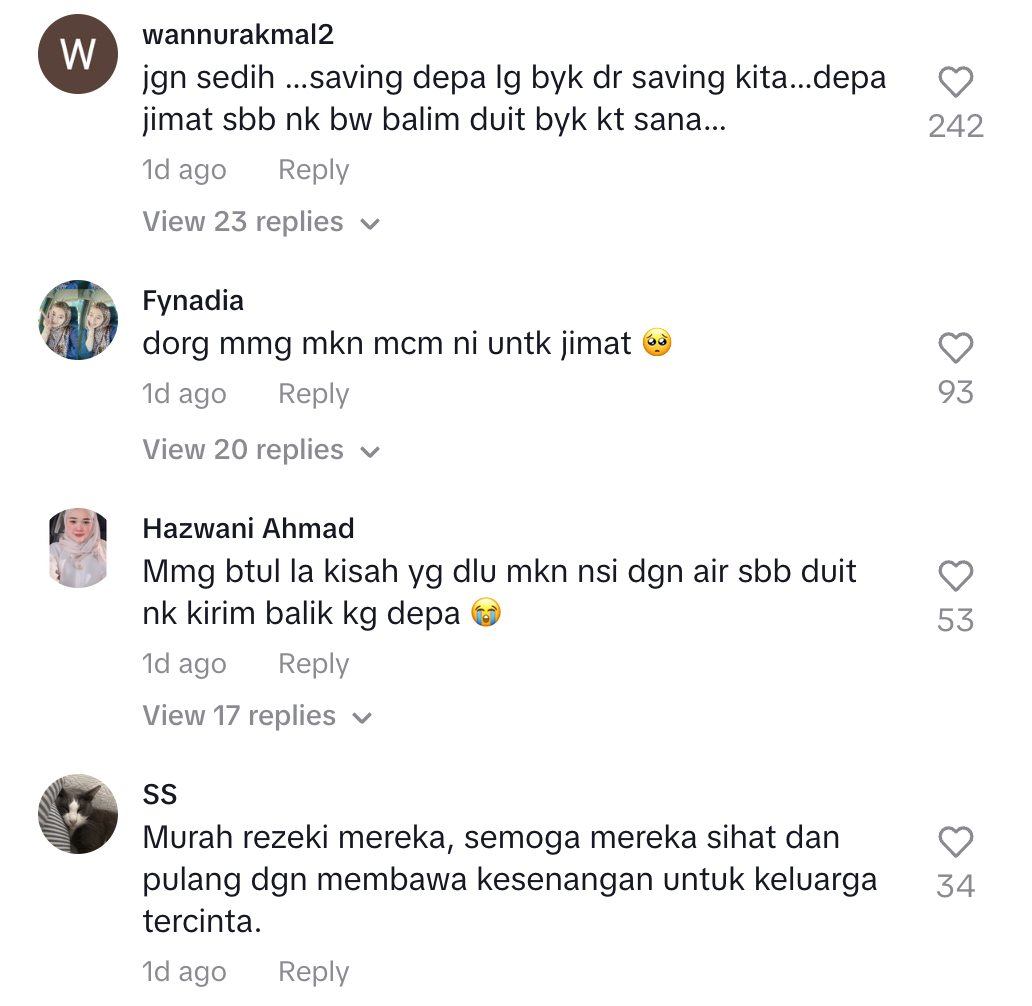Viewport: 1032px width, 1006px height.
Task: Expand View 17 replies
Action: [257, 716]
